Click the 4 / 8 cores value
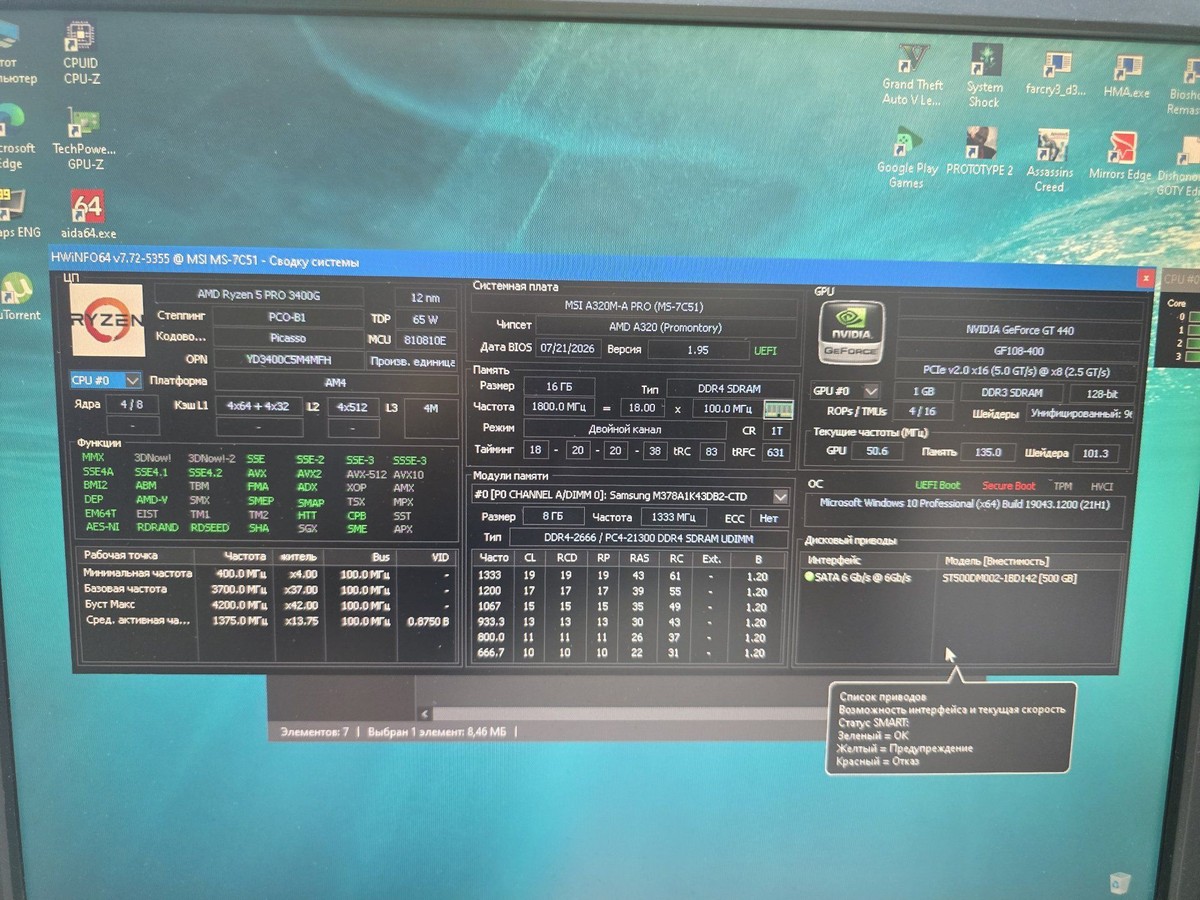This screenshot has height=900, width=1200. click(x=131, y=404)
